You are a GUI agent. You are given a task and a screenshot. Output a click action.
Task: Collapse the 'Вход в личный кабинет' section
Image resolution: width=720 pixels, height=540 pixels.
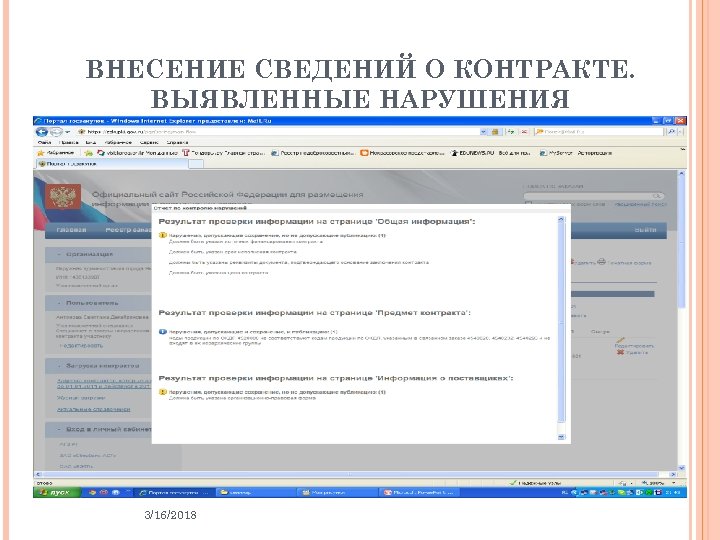(x=59, y=429)
